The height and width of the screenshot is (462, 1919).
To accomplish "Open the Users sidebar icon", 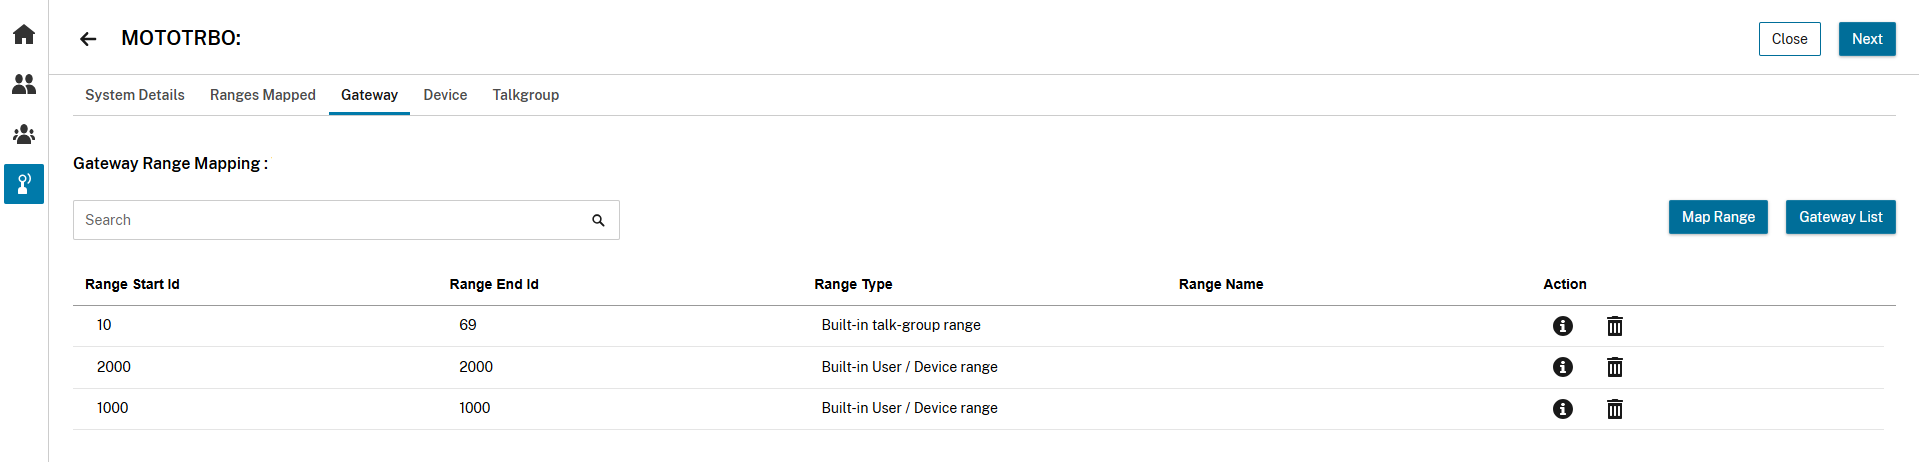I will tap(24, 84).
